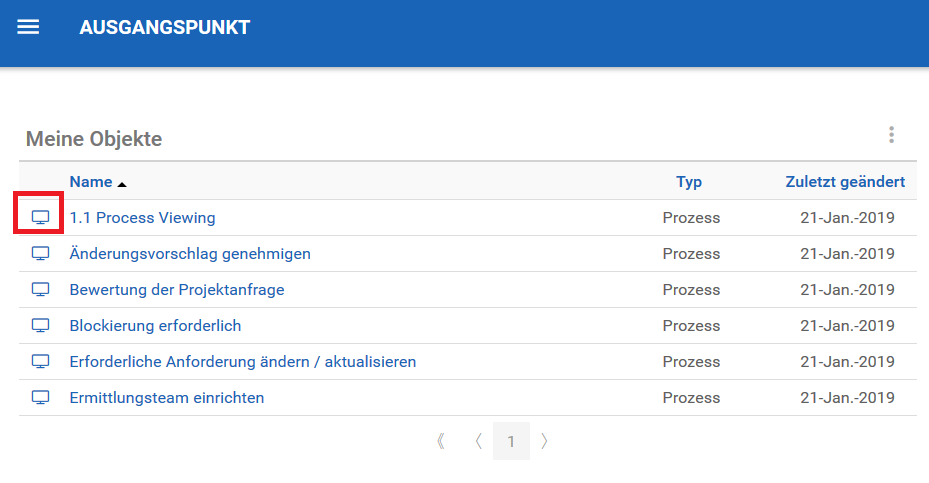Click monitor icon beside Erforderliche Anforderung ändern
This screenshot has width=929, height=483.
[x=40, y=361]
